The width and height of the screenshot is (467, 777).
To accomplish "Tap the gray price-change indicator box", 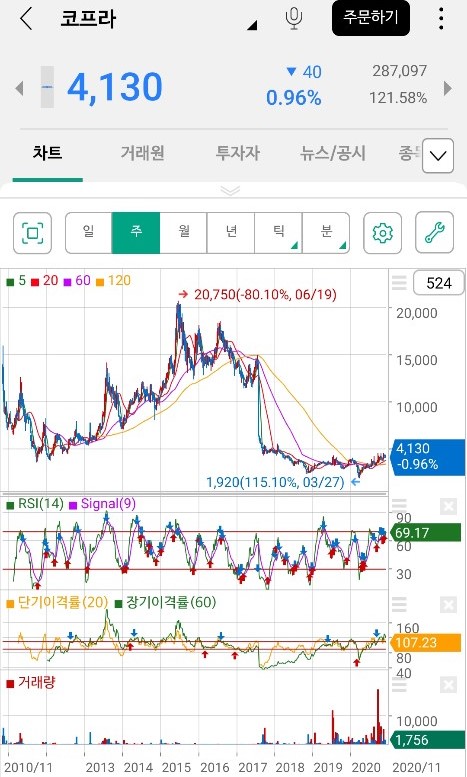I will [x=47, y=87].
